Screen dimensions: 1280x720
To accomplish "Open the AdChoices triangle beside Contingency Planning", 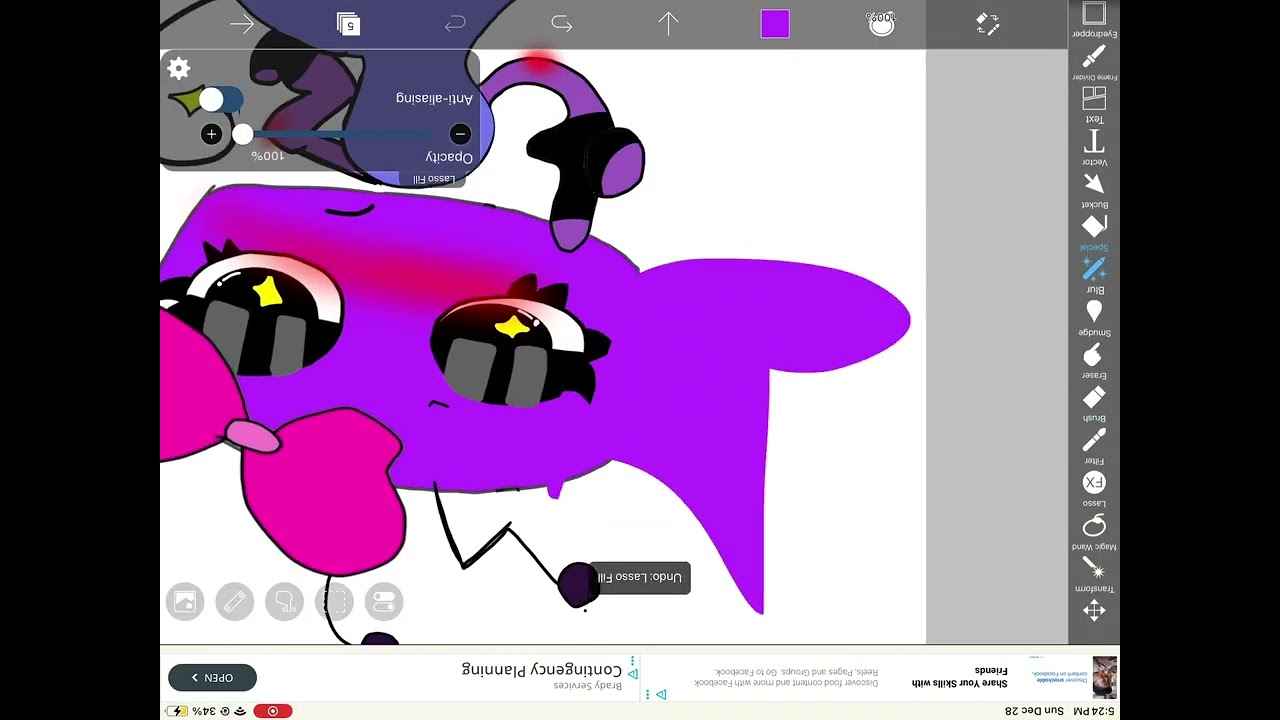I will (632, 673).
